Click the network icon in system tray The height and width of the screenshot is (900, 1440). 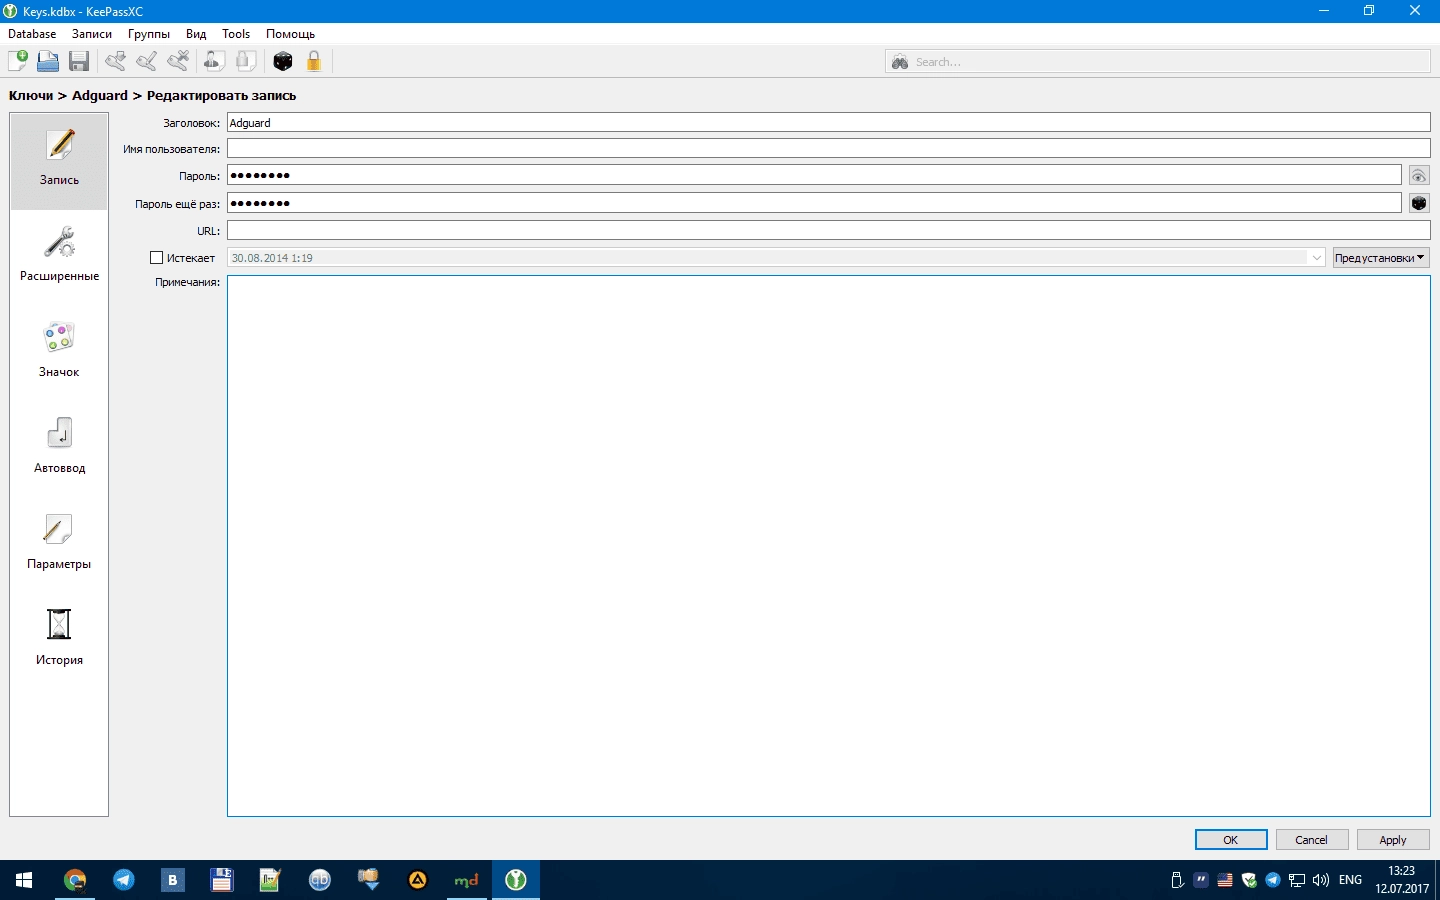tap(1297, 880)
